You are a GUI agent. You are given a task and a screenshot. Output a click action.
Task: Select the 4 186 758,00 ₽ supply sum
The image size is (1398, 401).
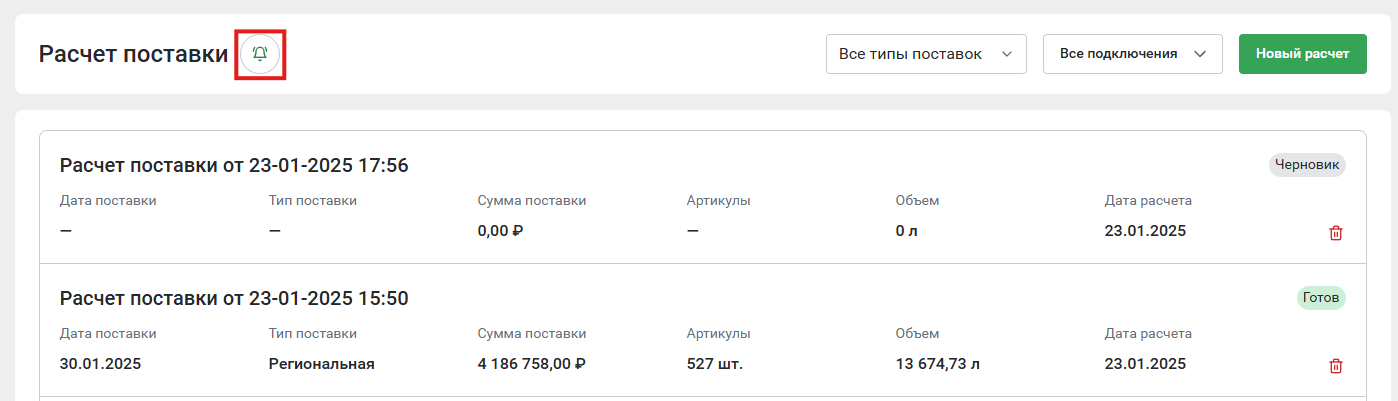click(531, 364)
